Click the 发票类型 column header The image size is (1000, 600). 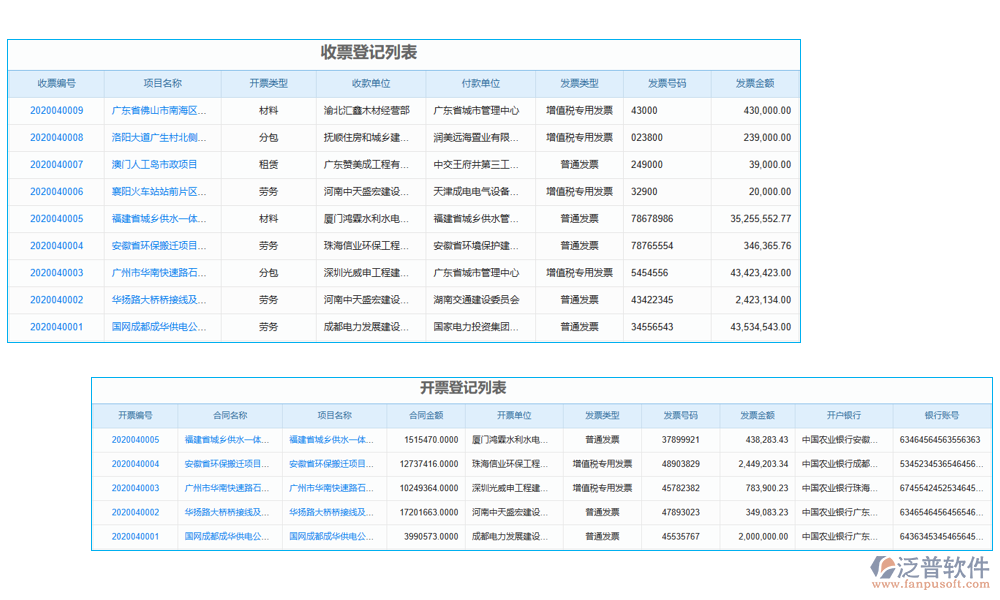[x=579, y=84]
